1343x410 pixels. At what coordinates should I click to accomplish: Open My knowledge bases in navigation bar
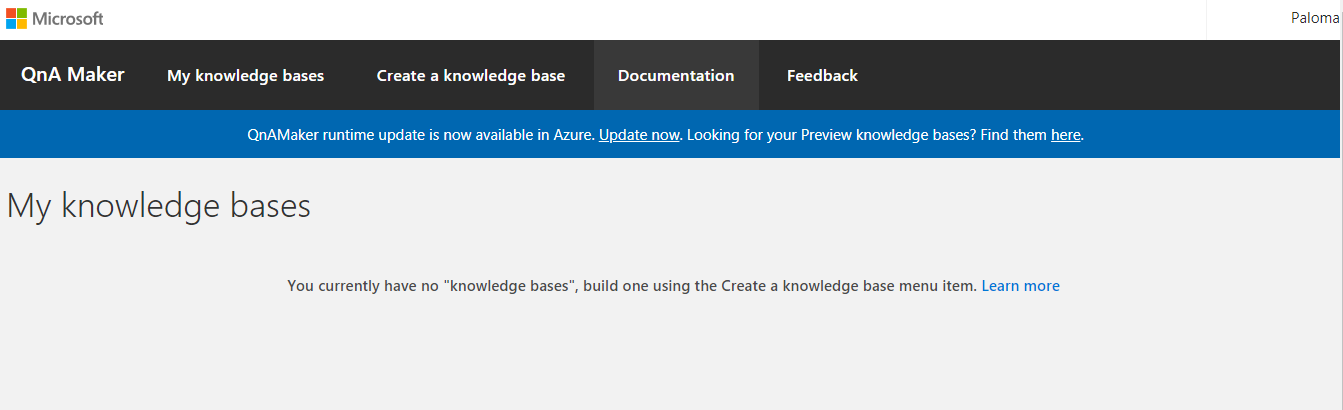[x=245, y=76]
